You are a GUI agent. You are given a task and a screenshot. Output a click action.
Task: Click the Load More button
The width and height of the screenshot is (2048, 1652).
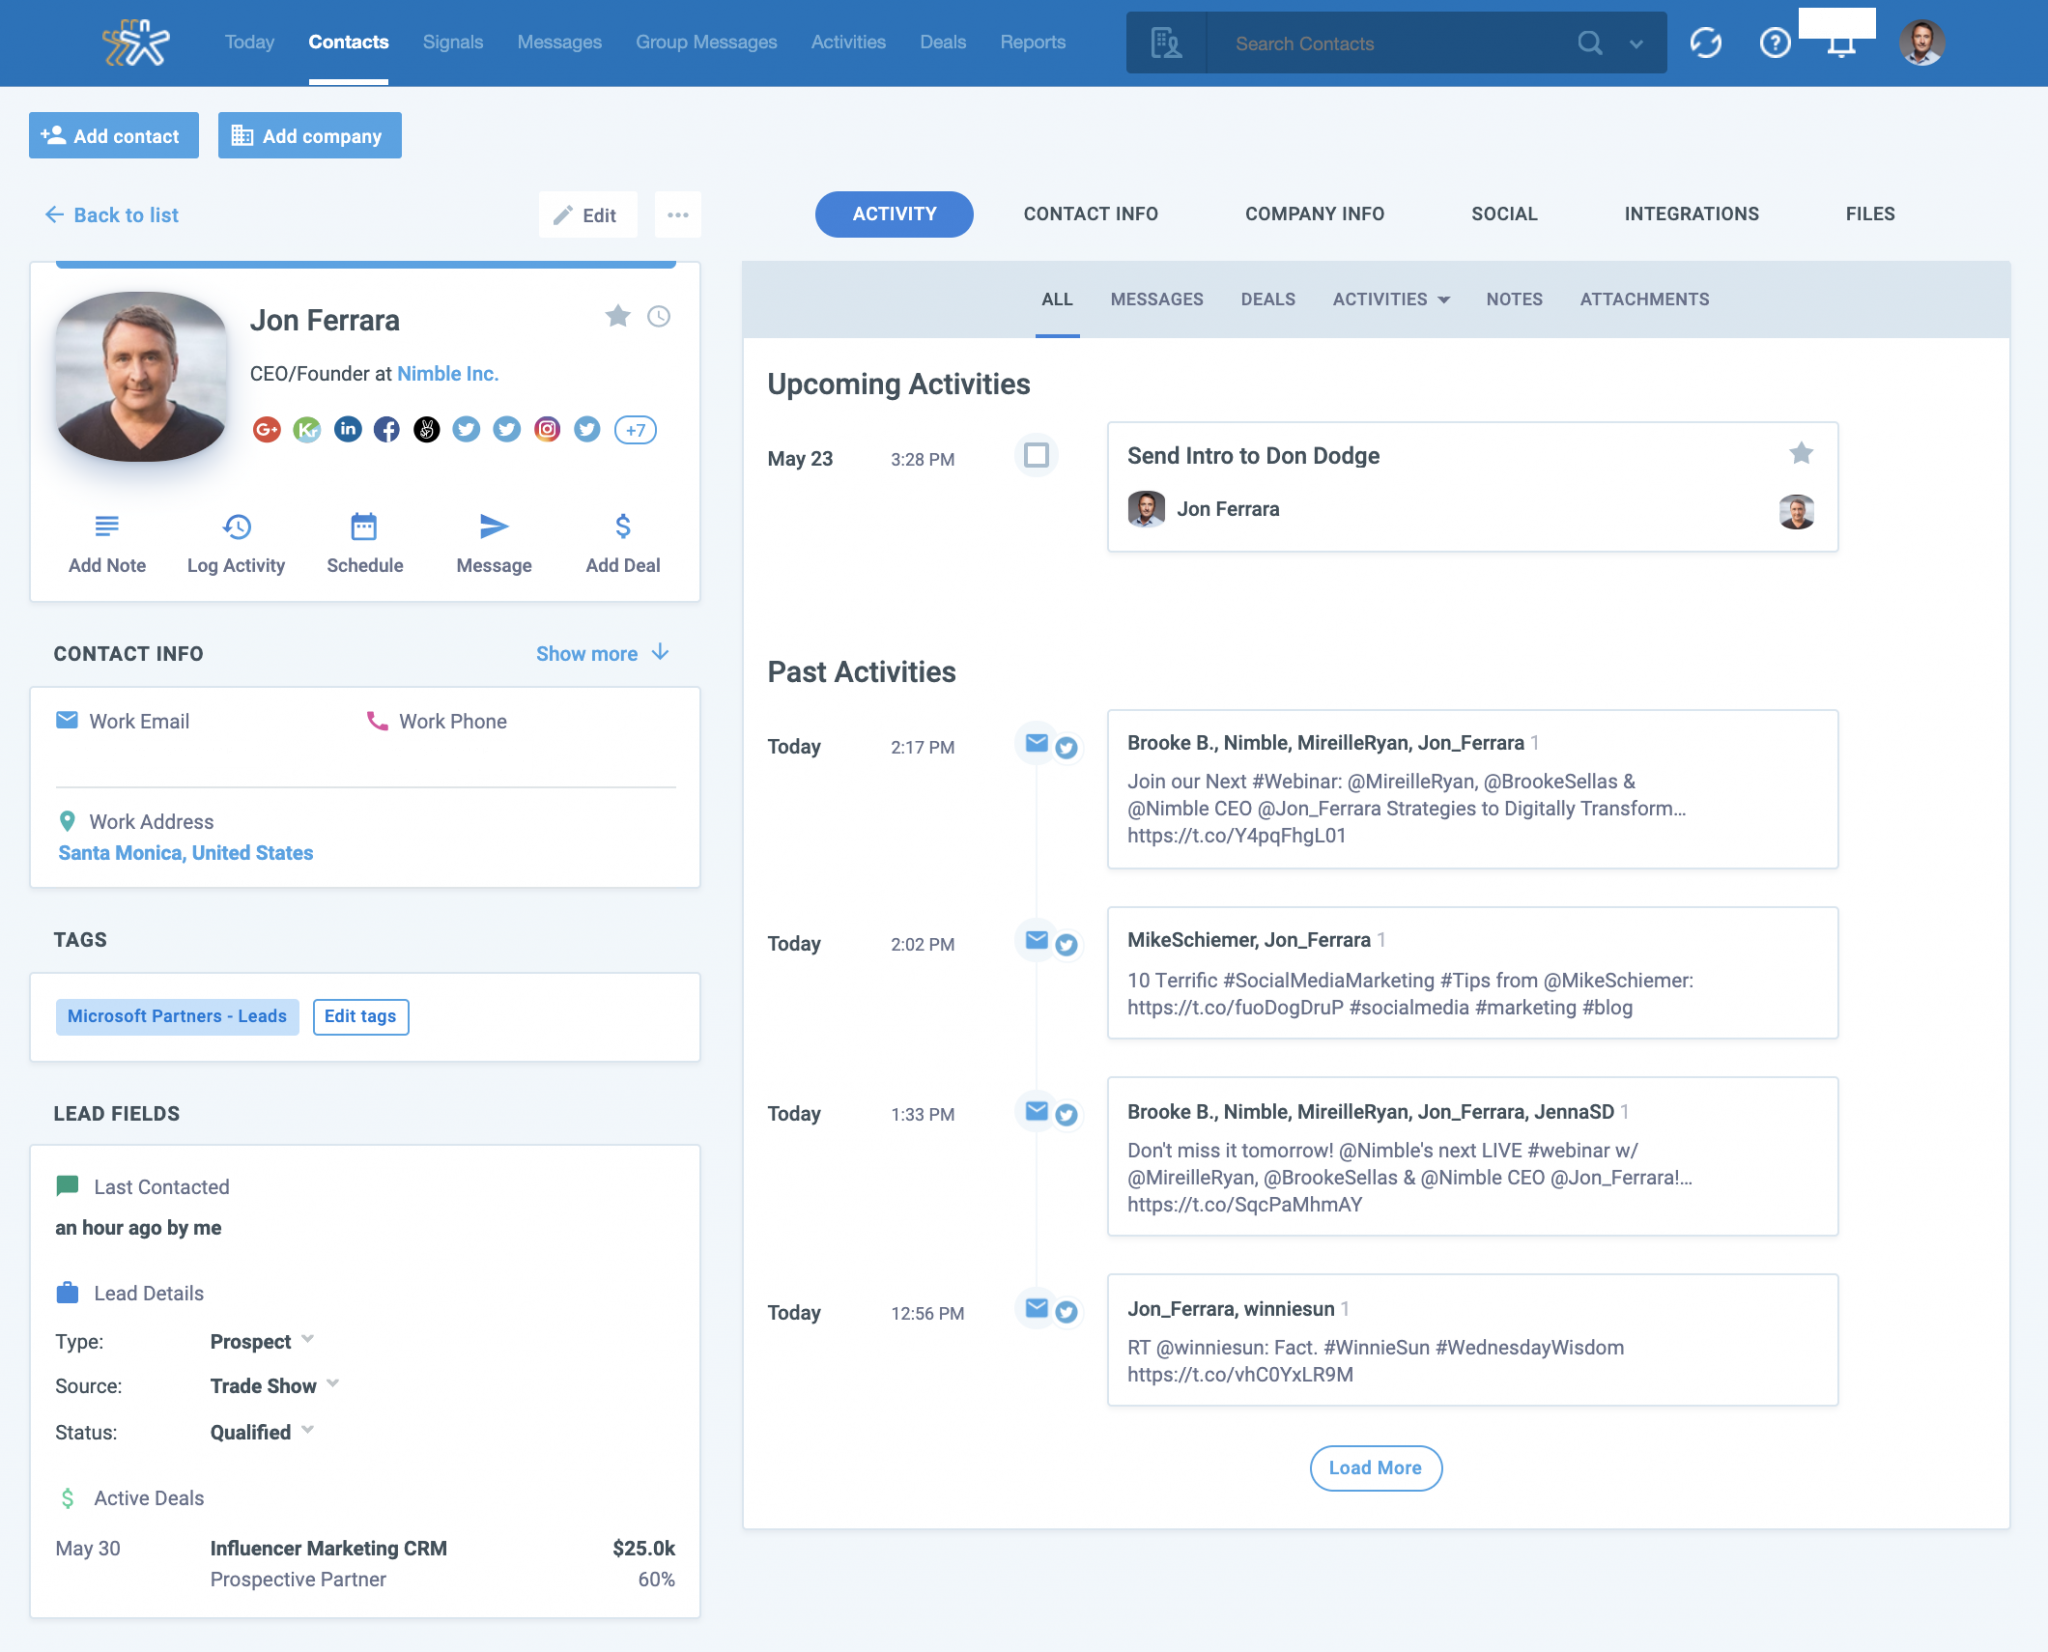coord(1375,1468)
